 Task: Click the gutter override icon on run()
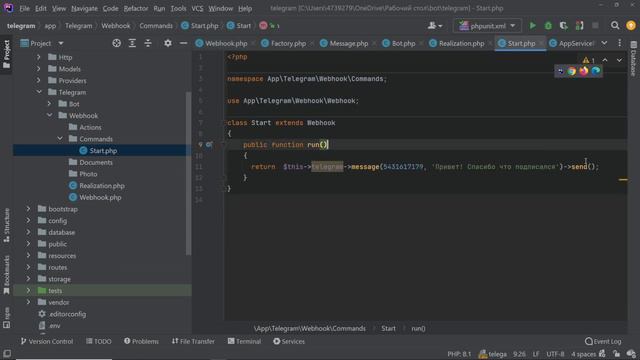(x=209, y=144)
